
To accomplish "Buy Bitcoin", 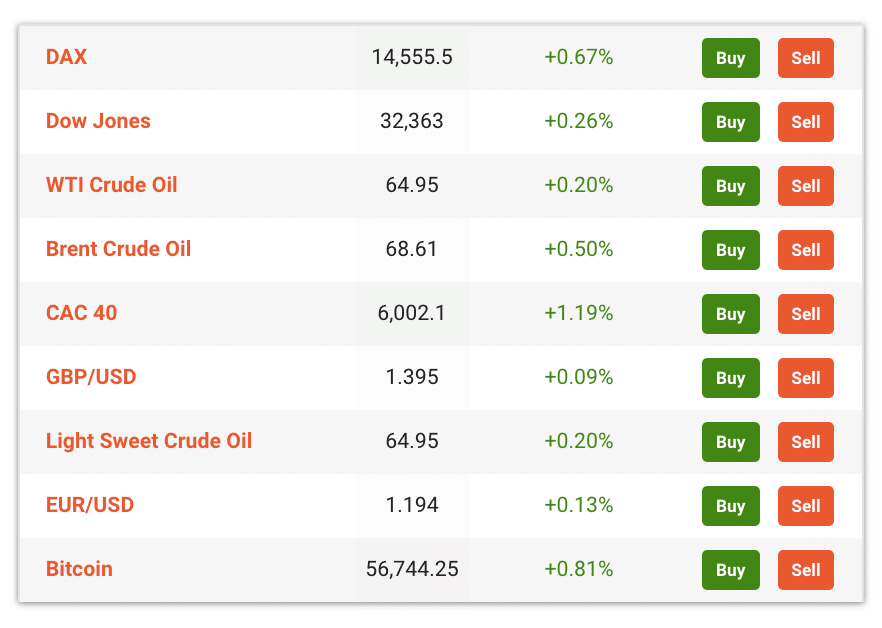I will [730, 570].
